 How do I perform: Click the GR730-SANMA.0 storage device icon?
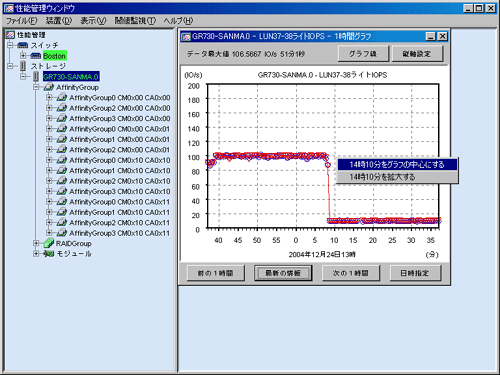click(x=36, y=76)
